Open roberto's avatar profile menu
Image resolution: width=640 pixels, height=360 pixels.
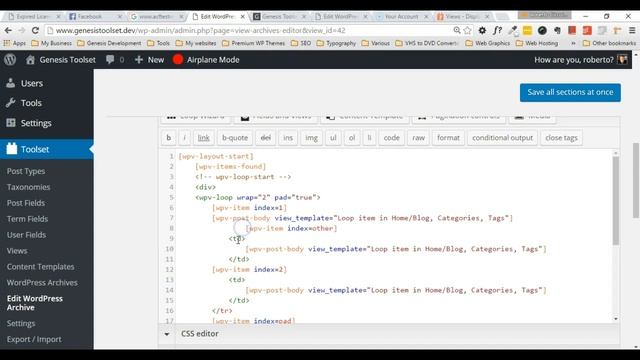pyautogui.click(x=622, y=60)
